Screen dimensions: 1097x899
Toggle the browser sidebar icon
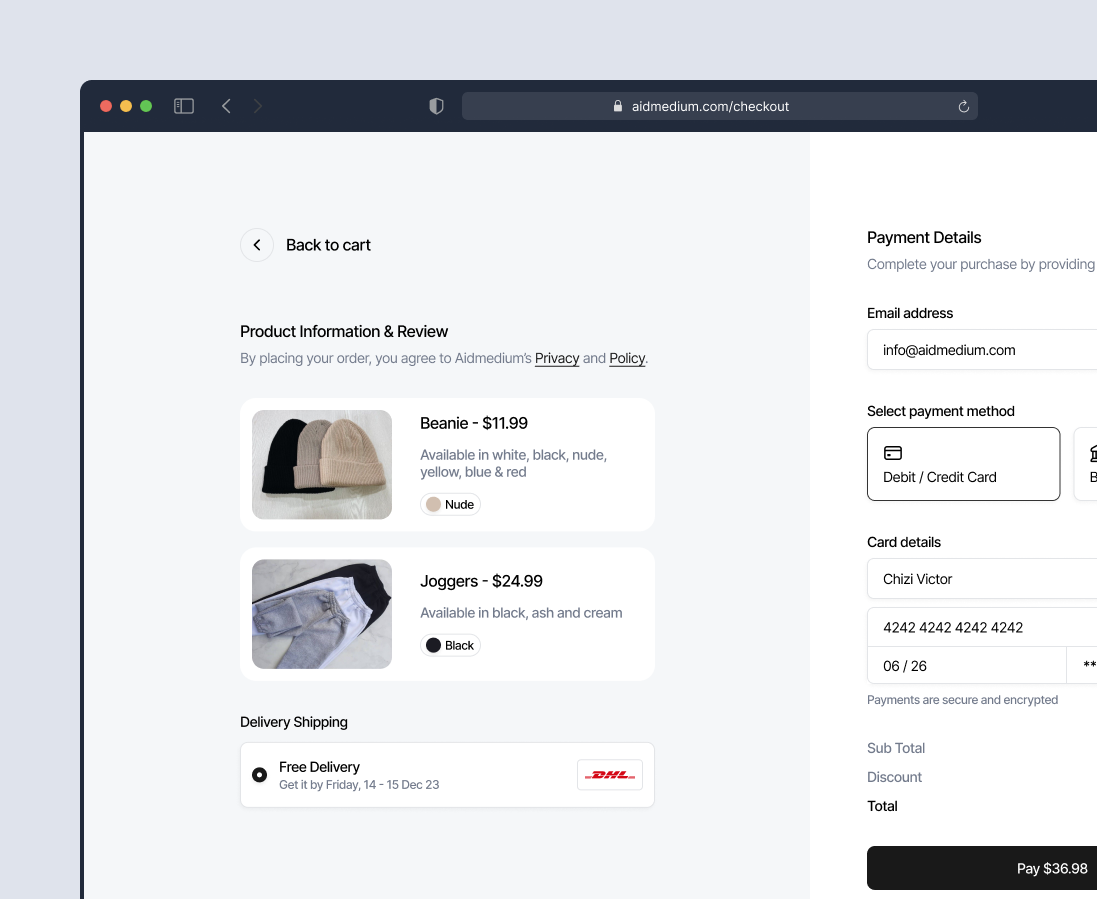(x=184, y=106)
